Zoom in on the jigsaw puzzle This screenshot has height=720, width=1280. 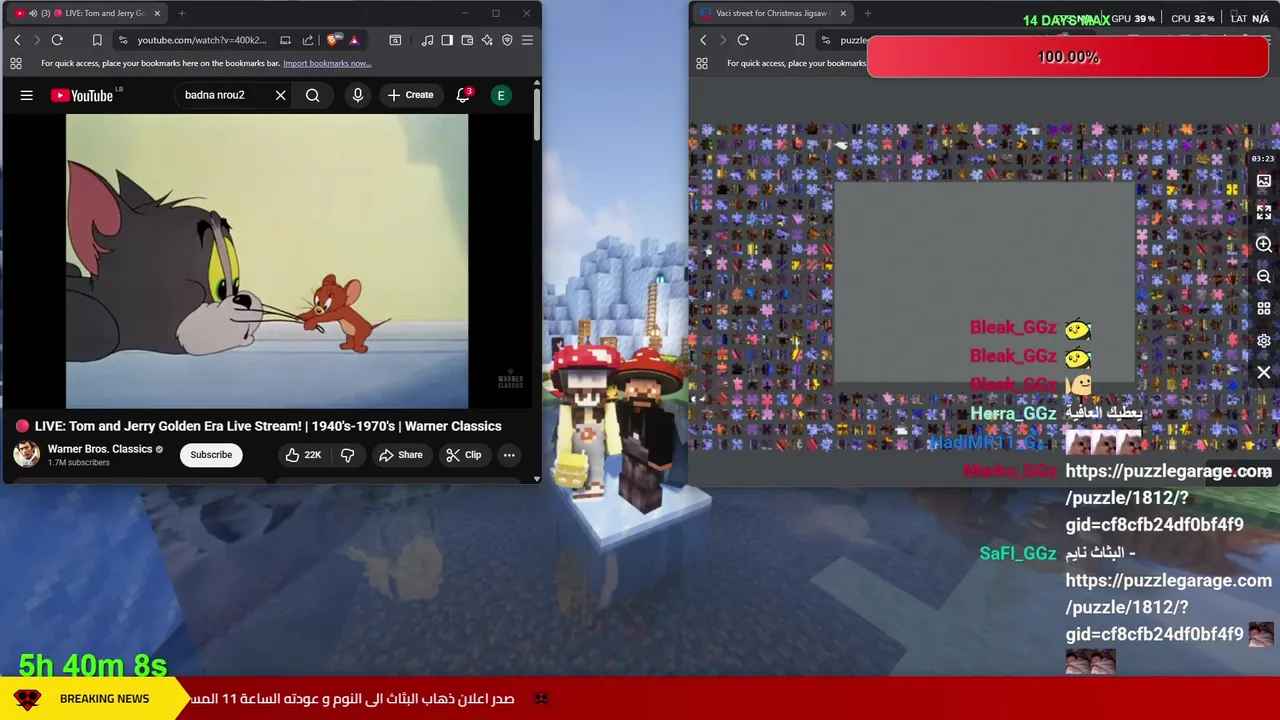point(1264,245)
